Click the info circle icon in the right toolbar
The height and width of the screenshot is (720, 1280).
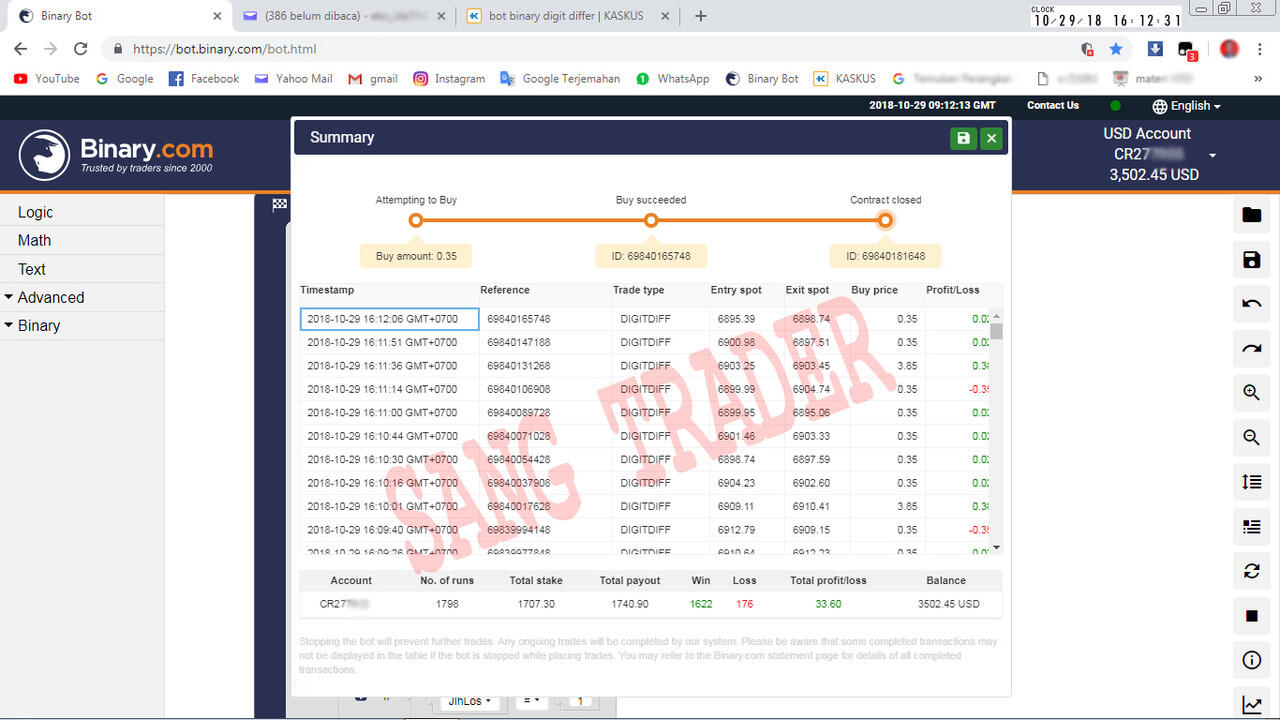tap(1251, 660)
